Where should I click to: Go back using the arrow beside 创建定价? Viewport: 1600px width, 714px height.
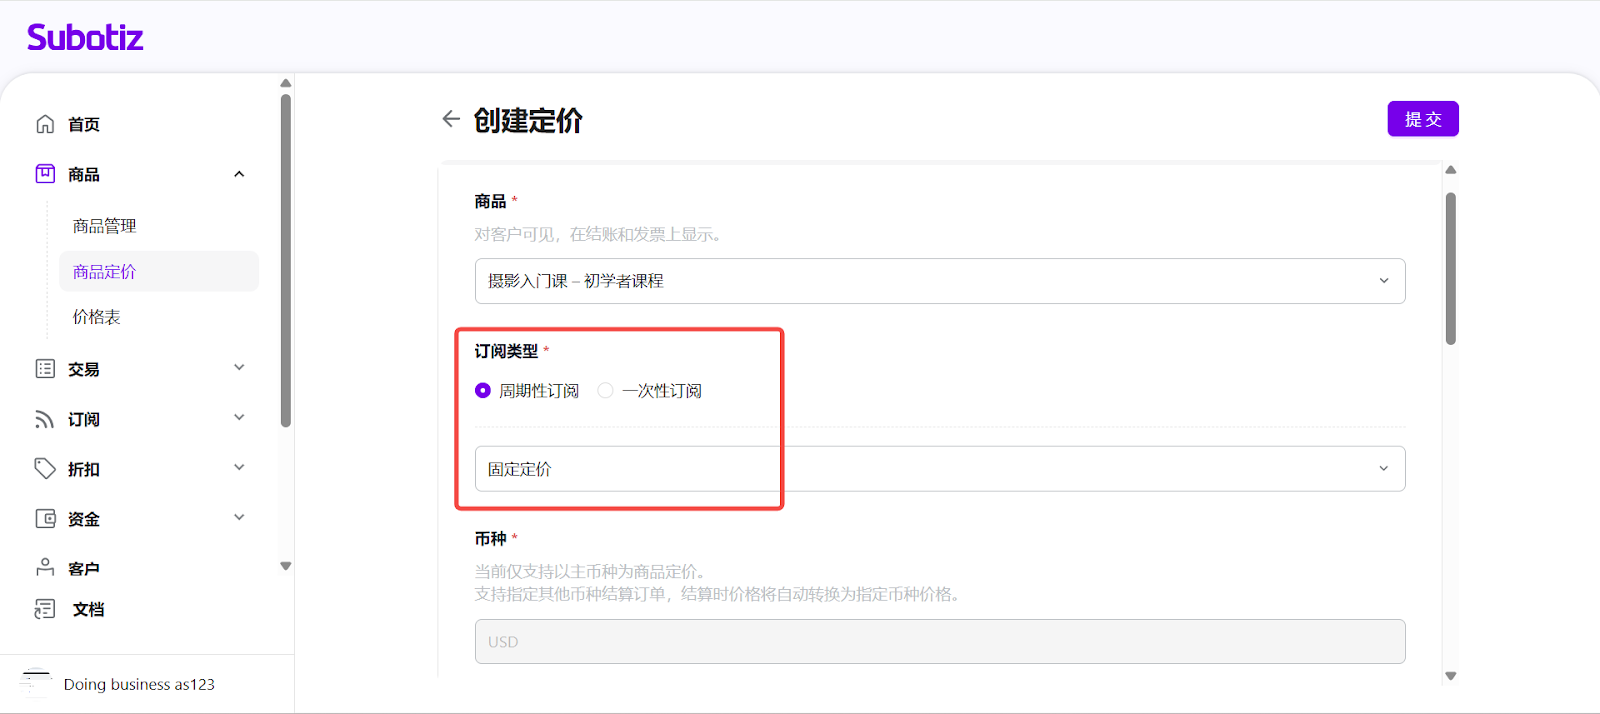click(x=451, y=119)
